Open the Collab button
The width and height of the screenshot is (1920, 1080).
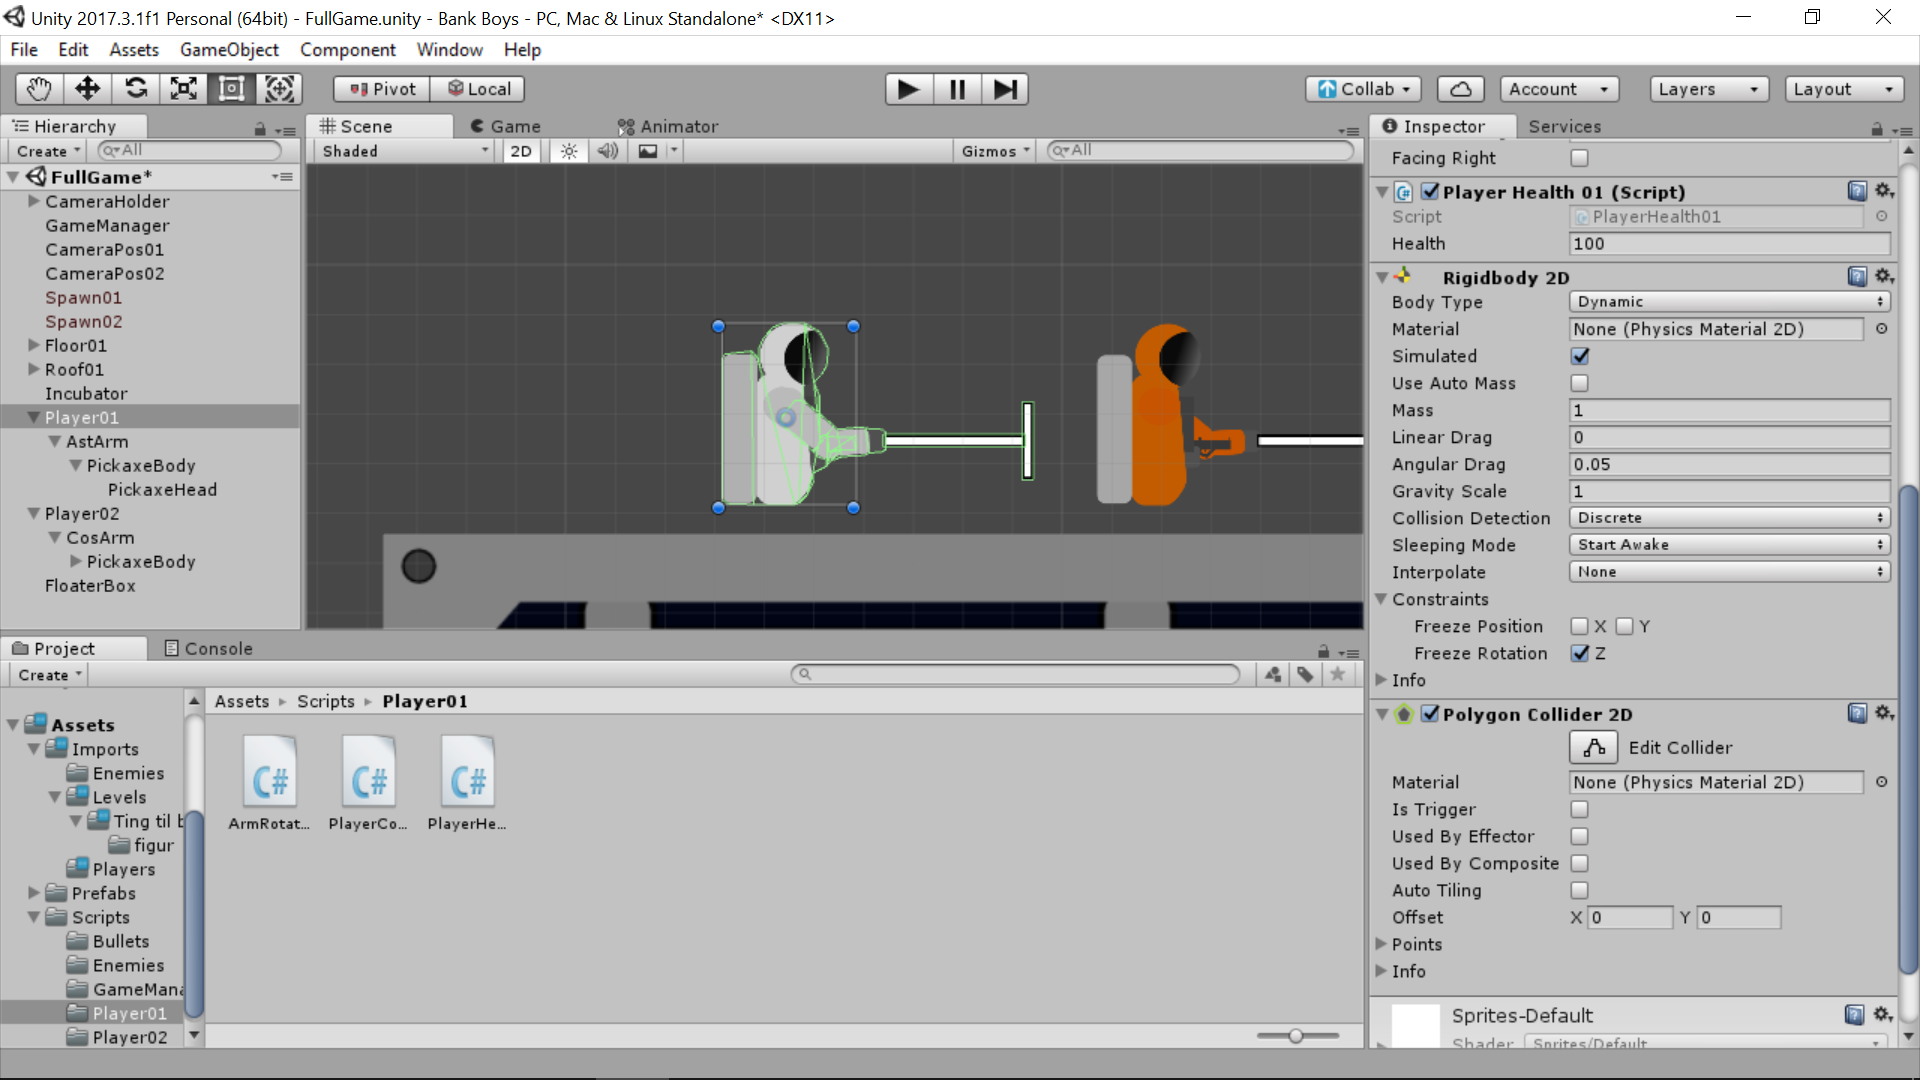coord(1363,89)
